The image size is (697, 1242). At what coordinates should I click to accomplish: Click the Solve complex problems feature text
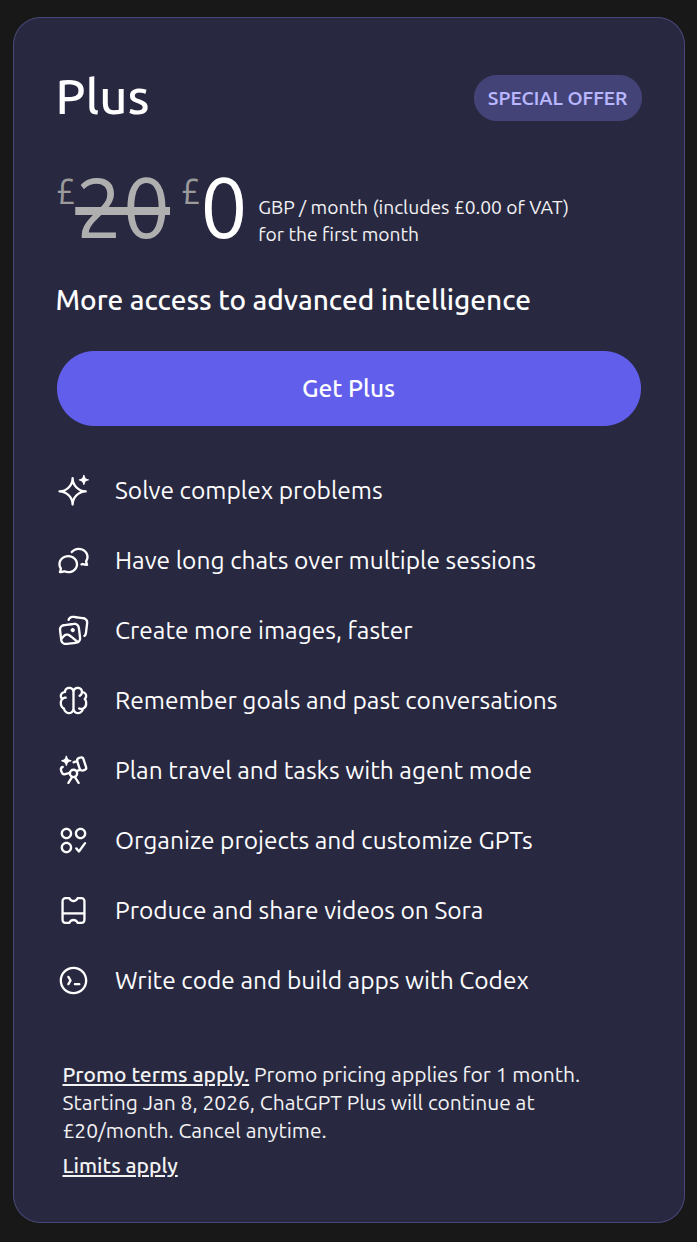coord(248,491)
